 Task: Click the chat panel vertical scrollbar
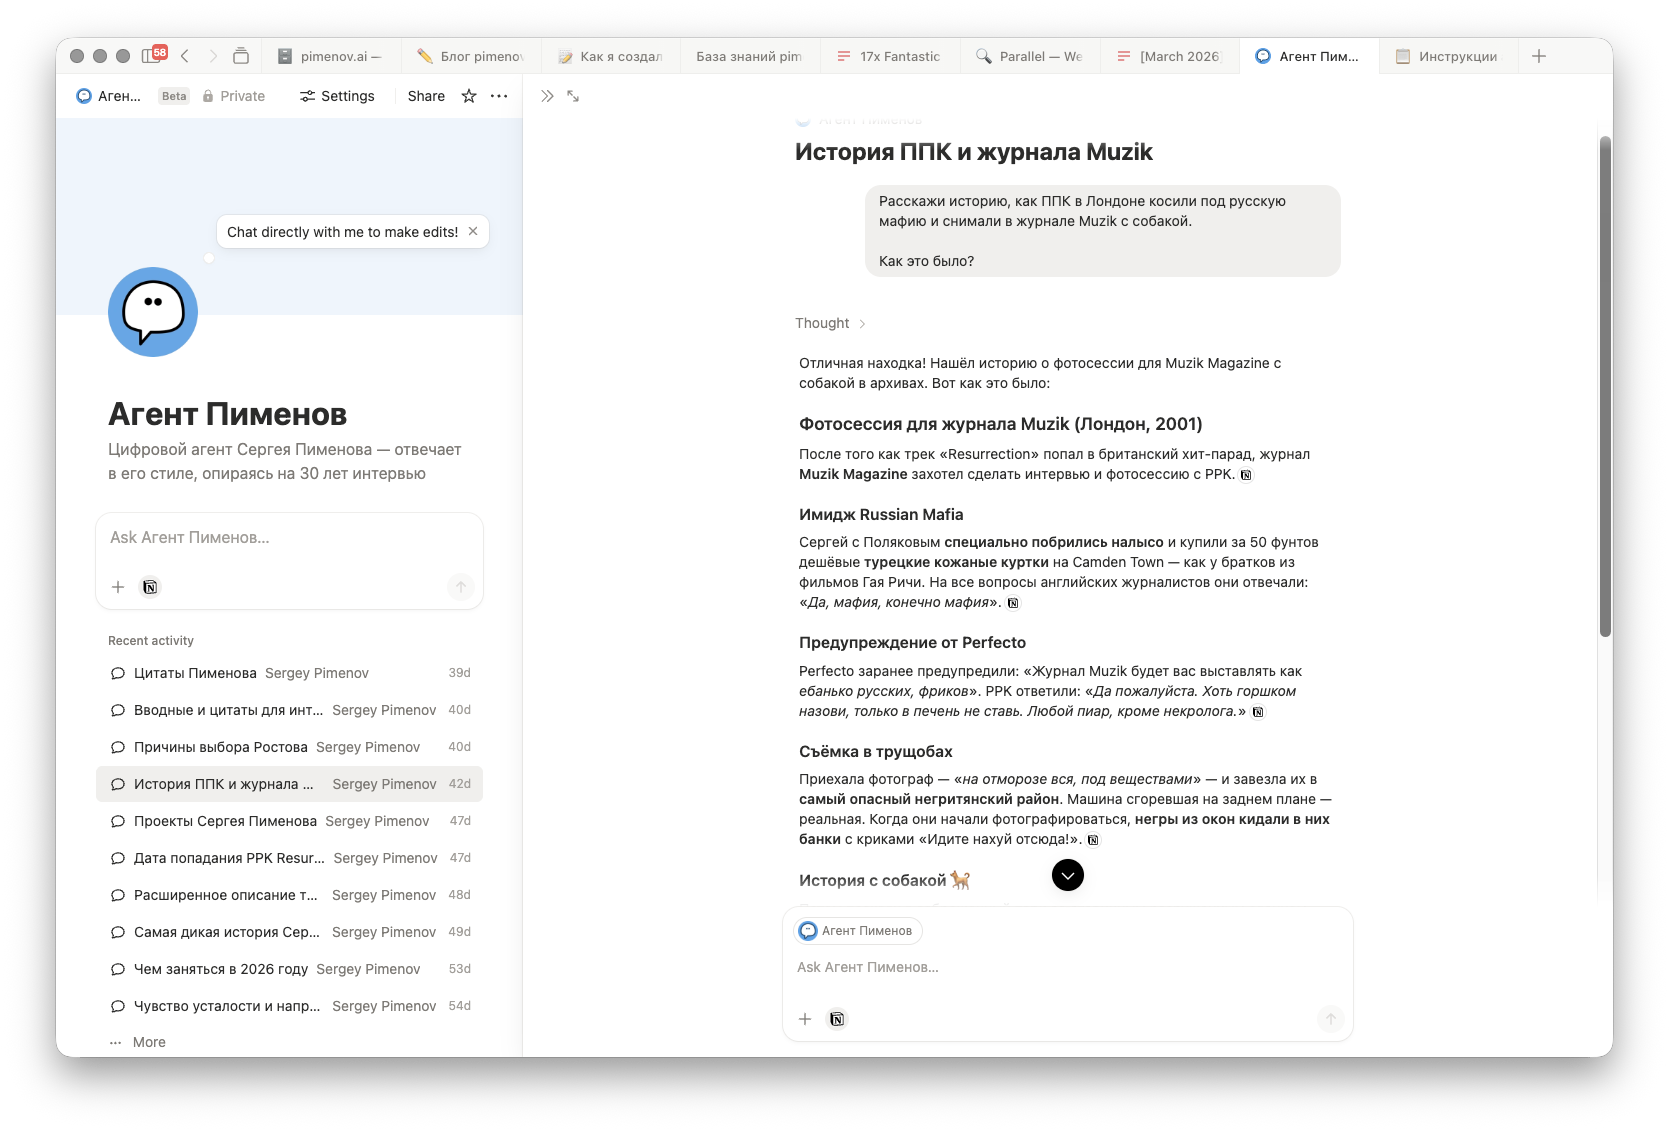pos(1605,386)
